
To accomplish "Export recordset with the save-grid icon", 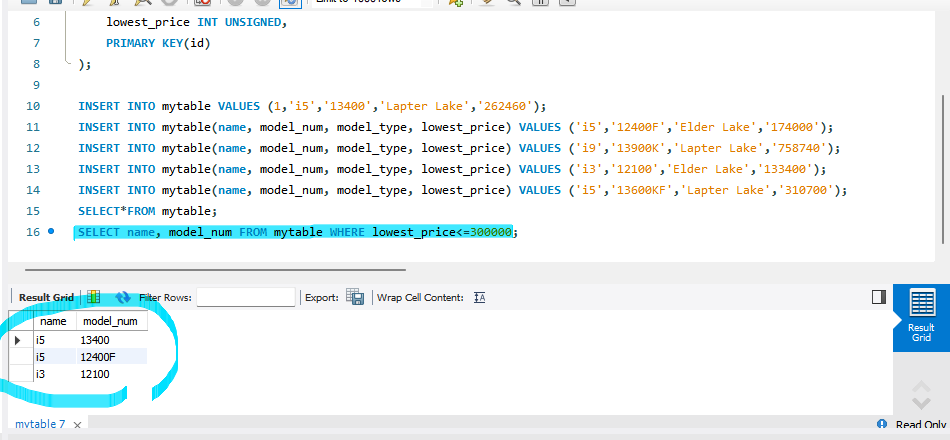I will click(354, 297).
